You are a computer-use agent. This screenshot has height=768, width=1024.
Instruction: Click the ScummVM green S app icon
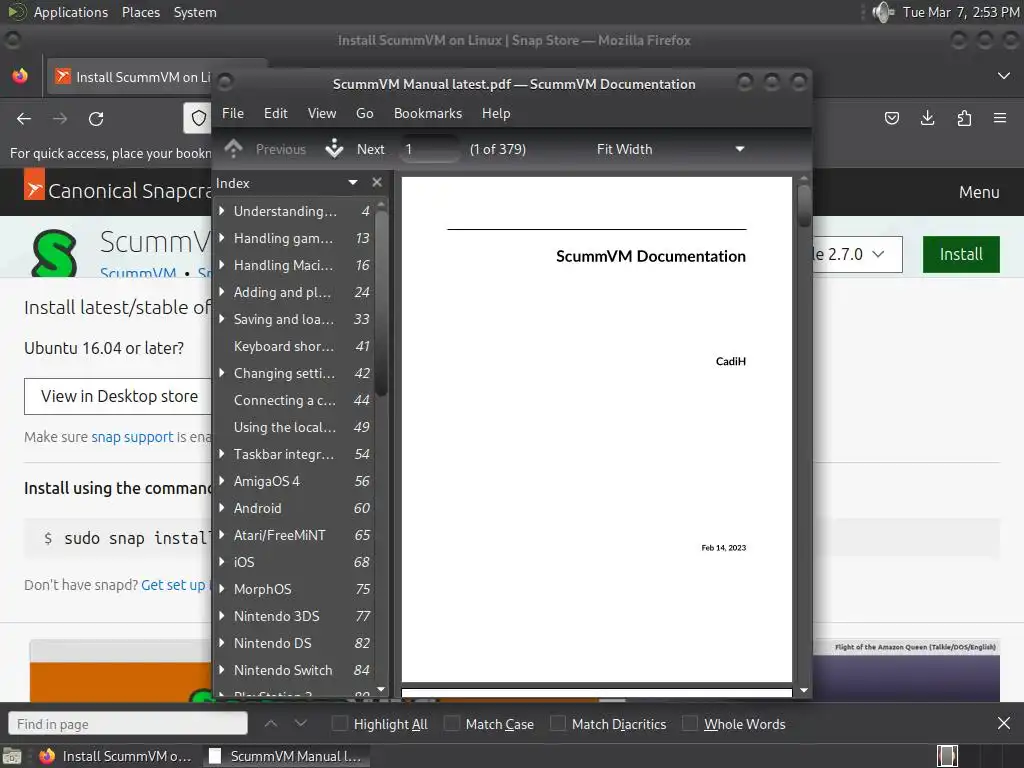click(54, 252)
